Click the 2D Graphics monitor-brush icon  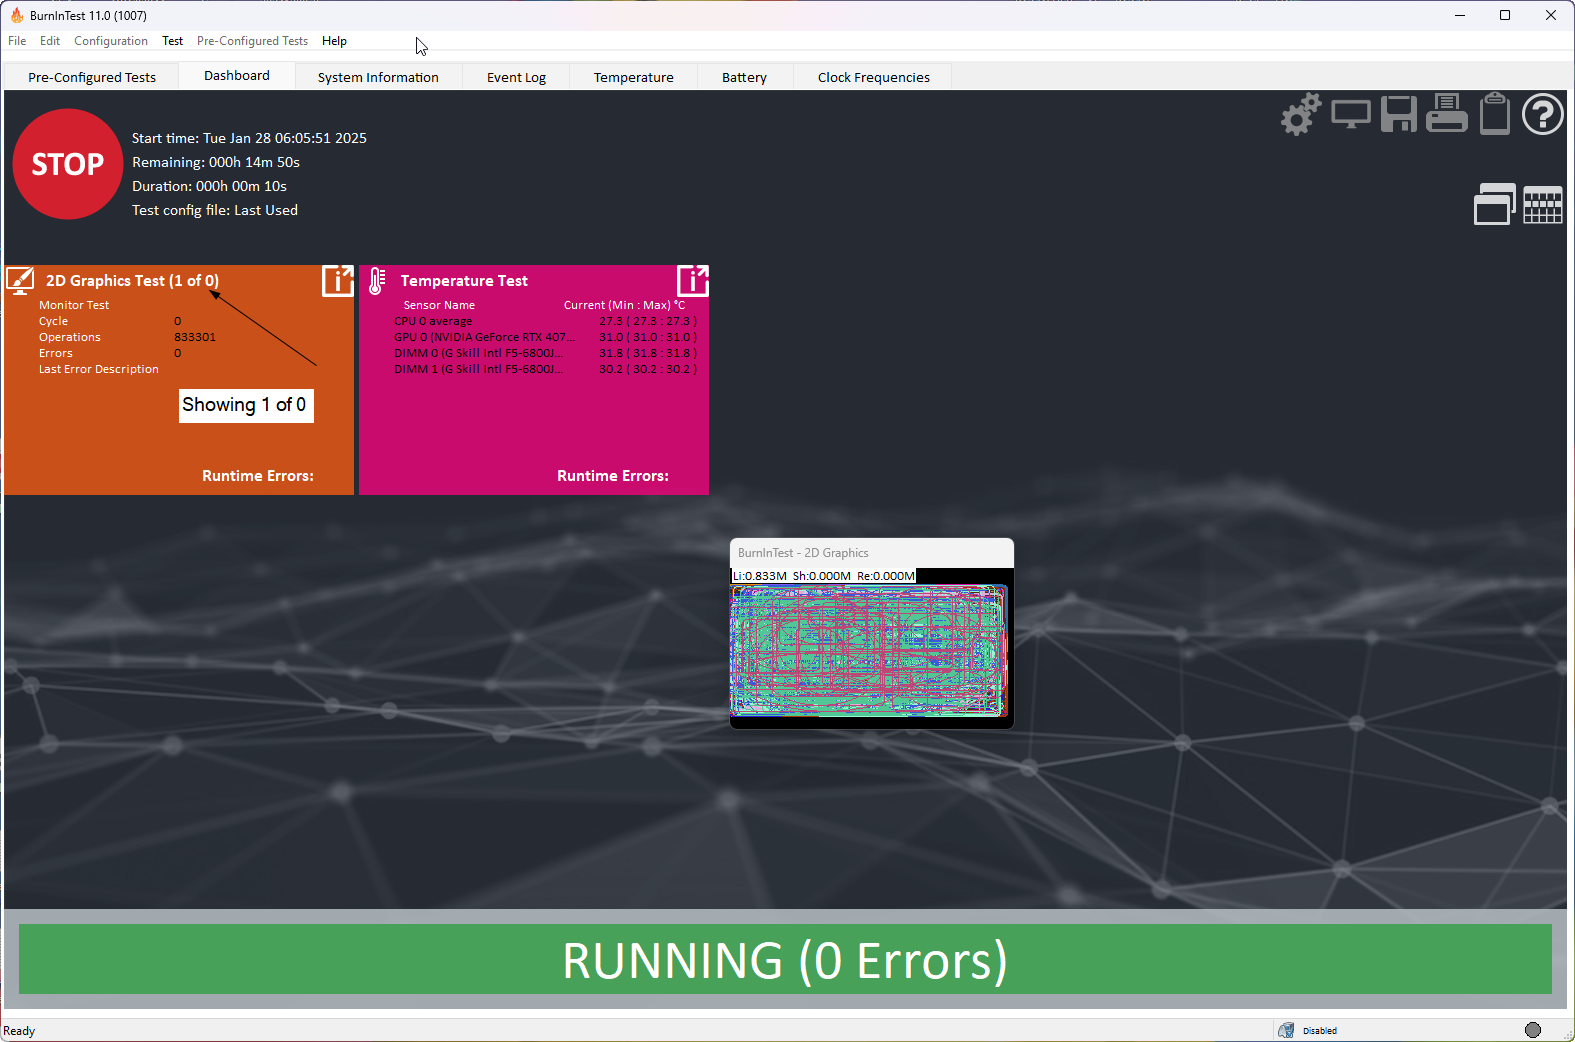21,281
